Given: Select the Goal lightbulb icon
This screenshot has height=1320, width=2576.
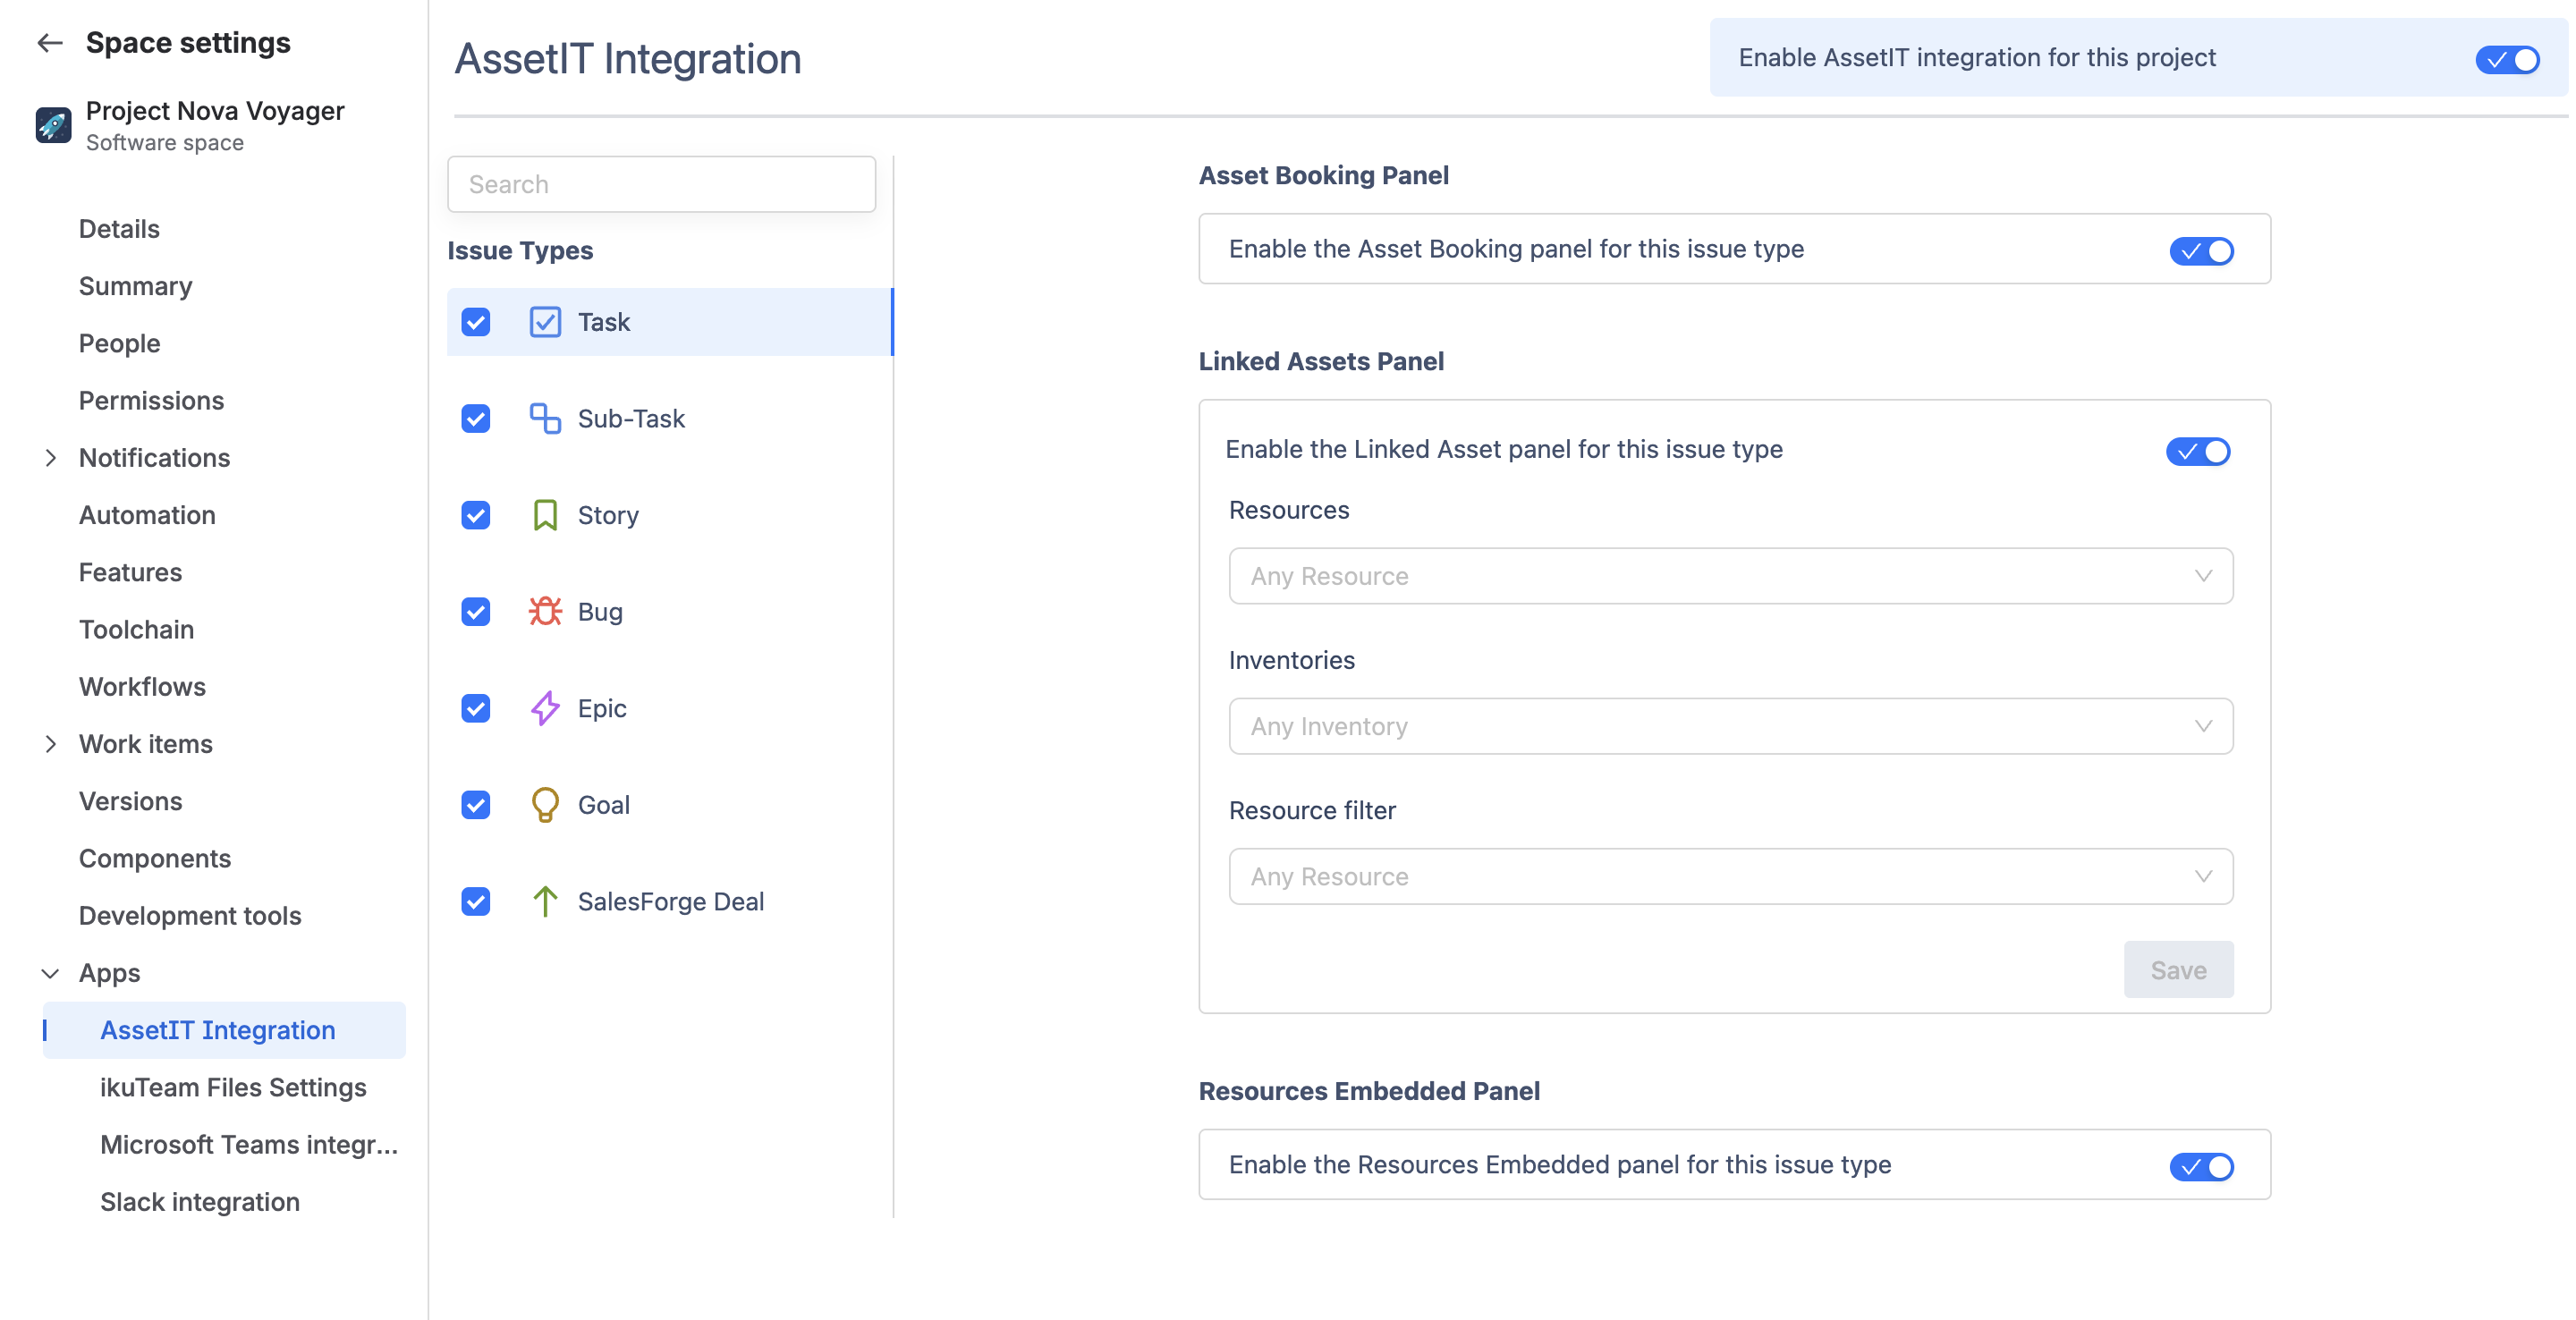Looking at the screenshot, I should 544,805.
